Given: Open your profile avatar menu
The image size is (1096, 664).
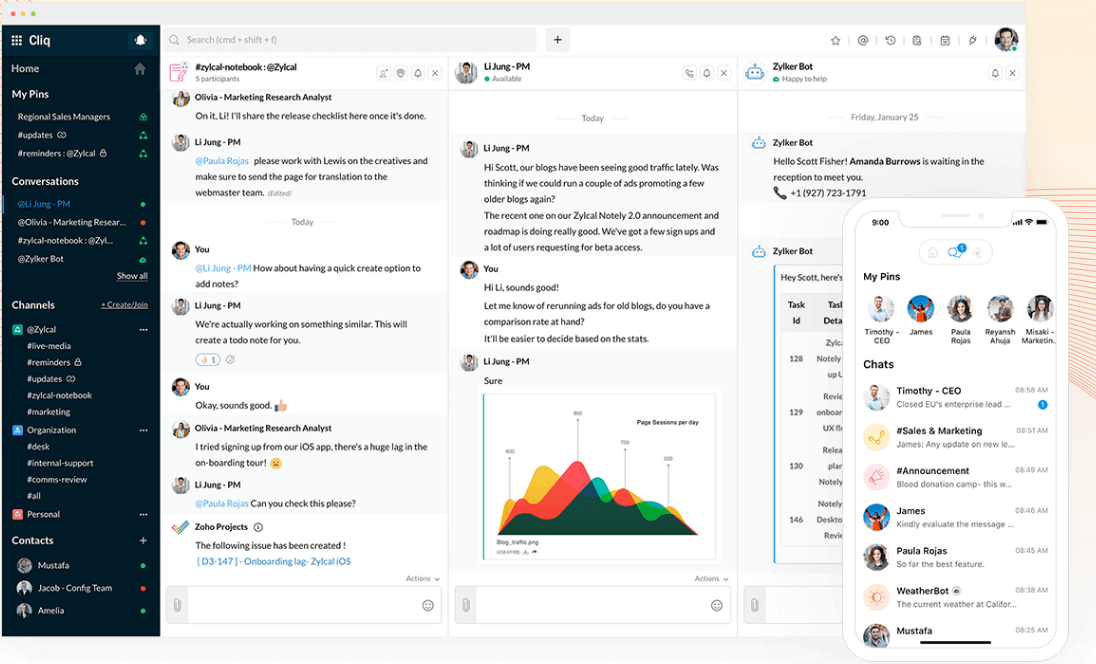Looking at the screenshot, I should [x=1006, y=40].
